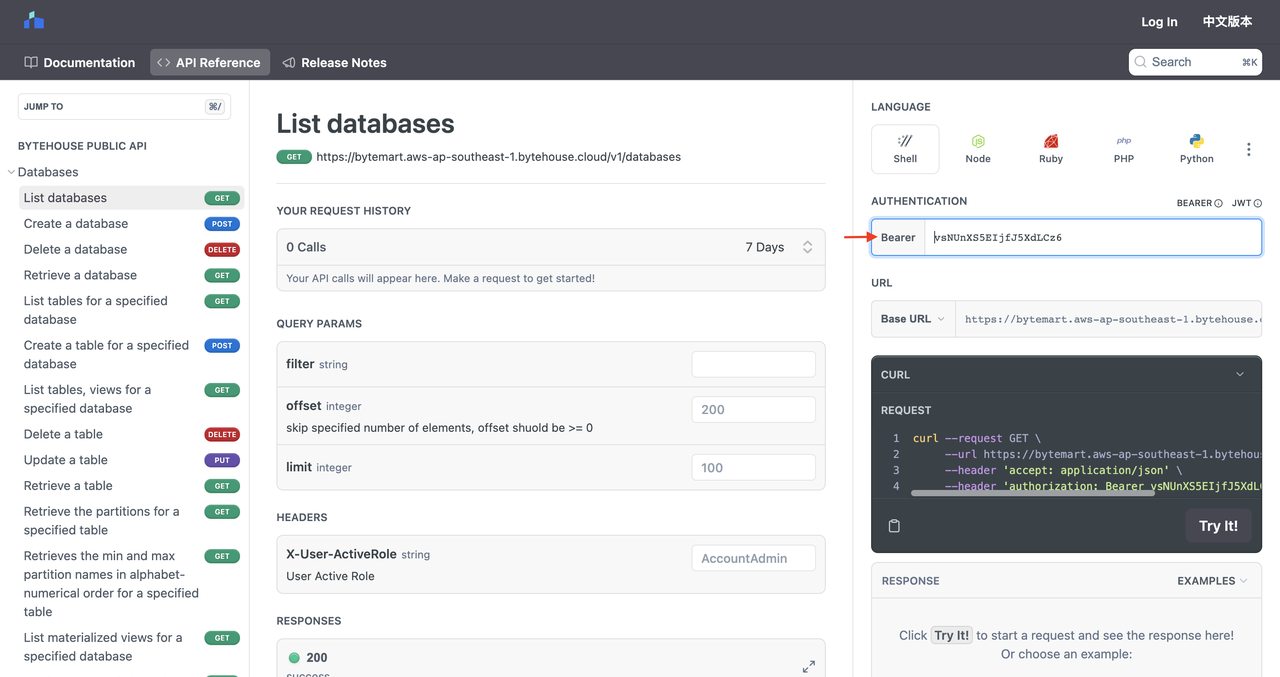Open Delete a database in sidebar

(x=130, y=249)
